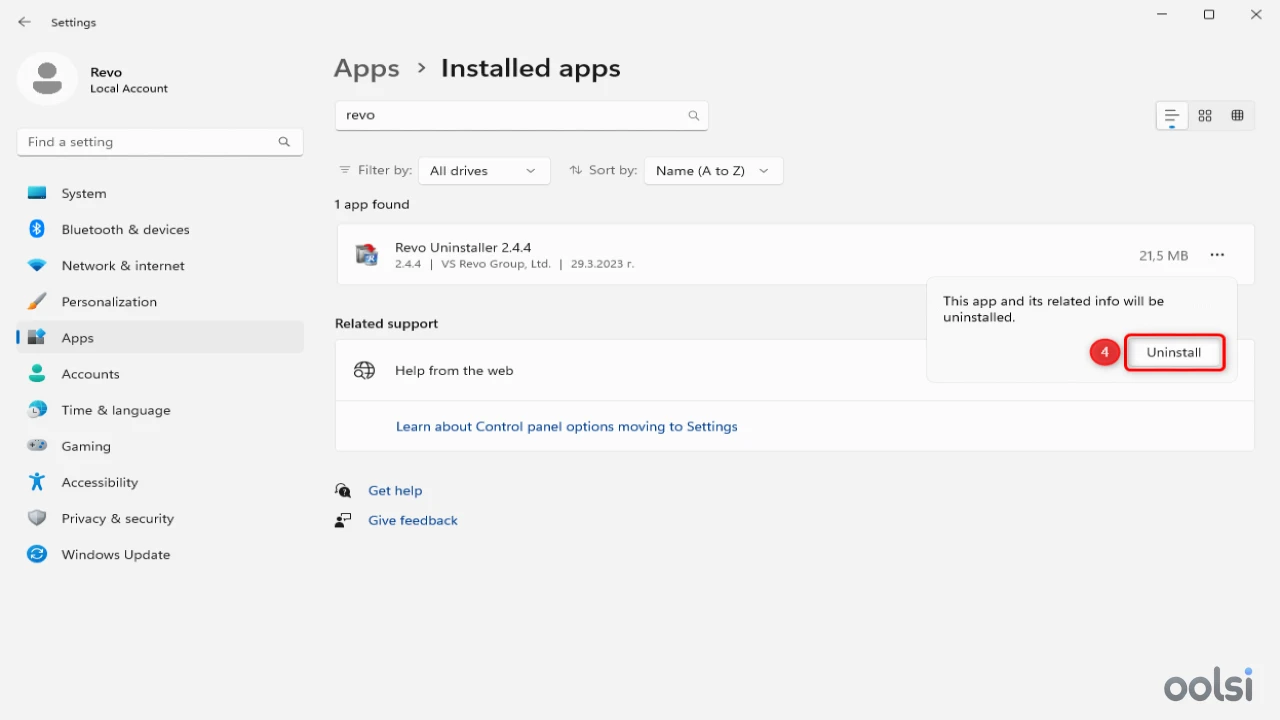The width and height of the screenshot is (1280, 720).
Task: Switch to grid view layout
Action: 1205,116
